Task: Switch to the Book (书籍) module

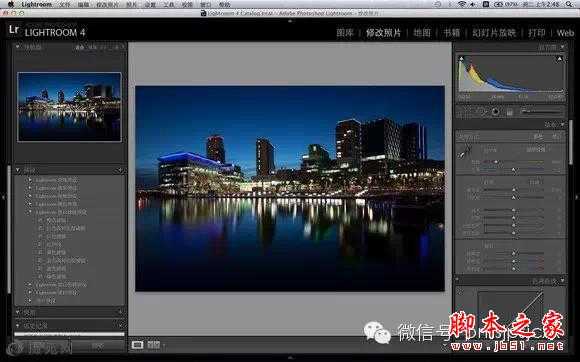Action: click(x=452, y=33)
